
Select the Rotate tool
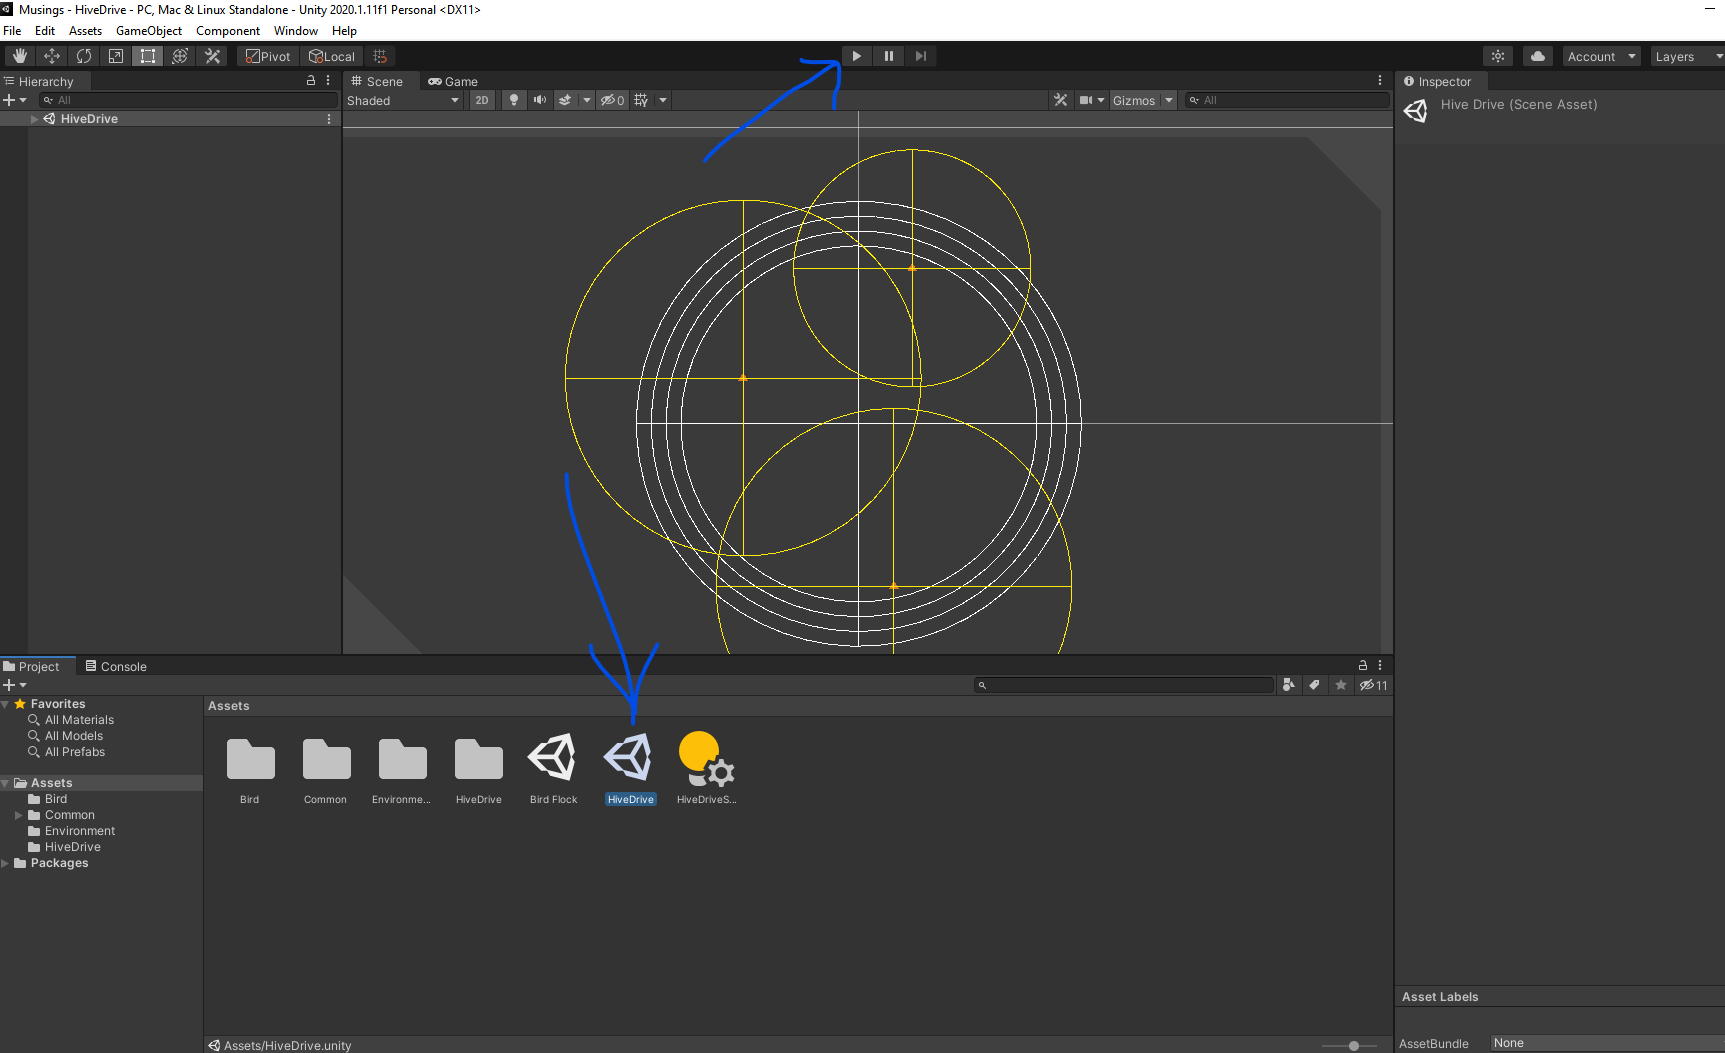pyautogui.click(x=84, y=56)
